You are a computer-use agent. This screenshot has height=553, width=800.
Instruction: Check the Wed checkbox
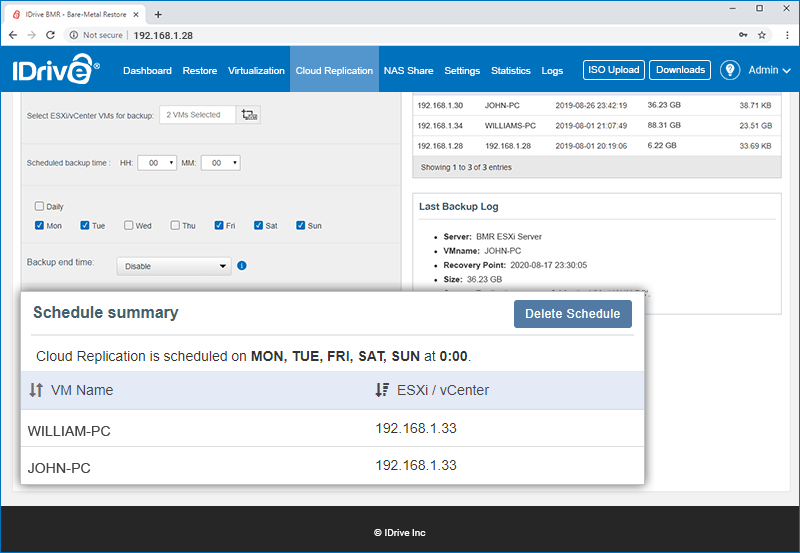[x=129, y=225]
